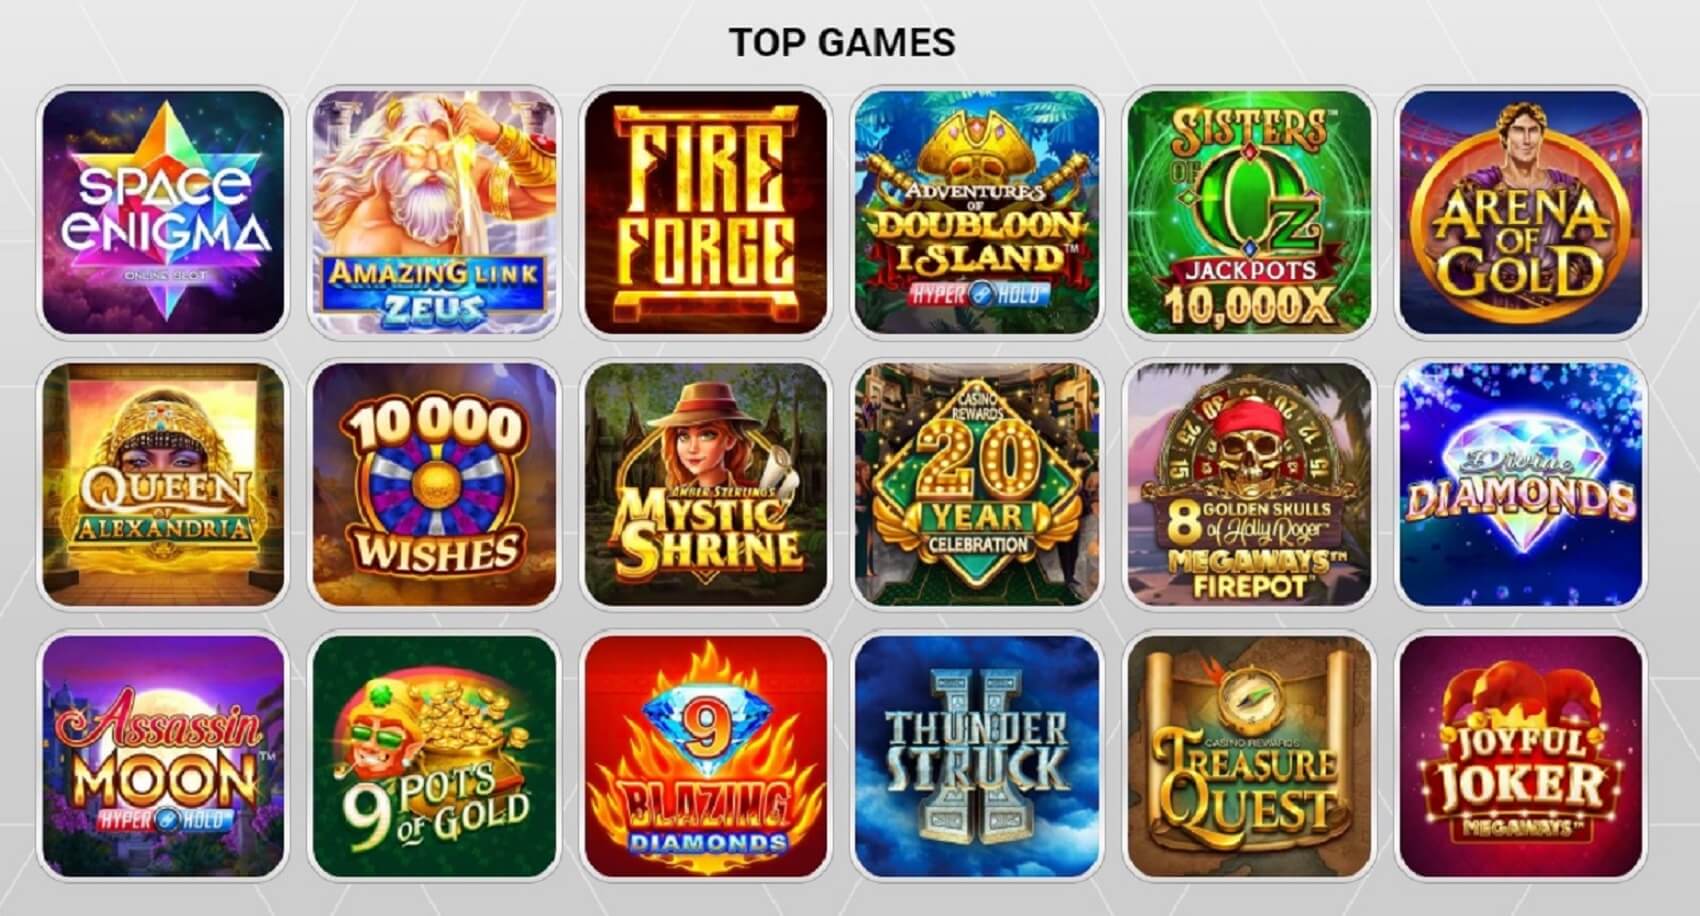This screenshot has height=916, width=1700.
Task: Open Assassin Moon Hyper Hold
Action: pos(162,756)
